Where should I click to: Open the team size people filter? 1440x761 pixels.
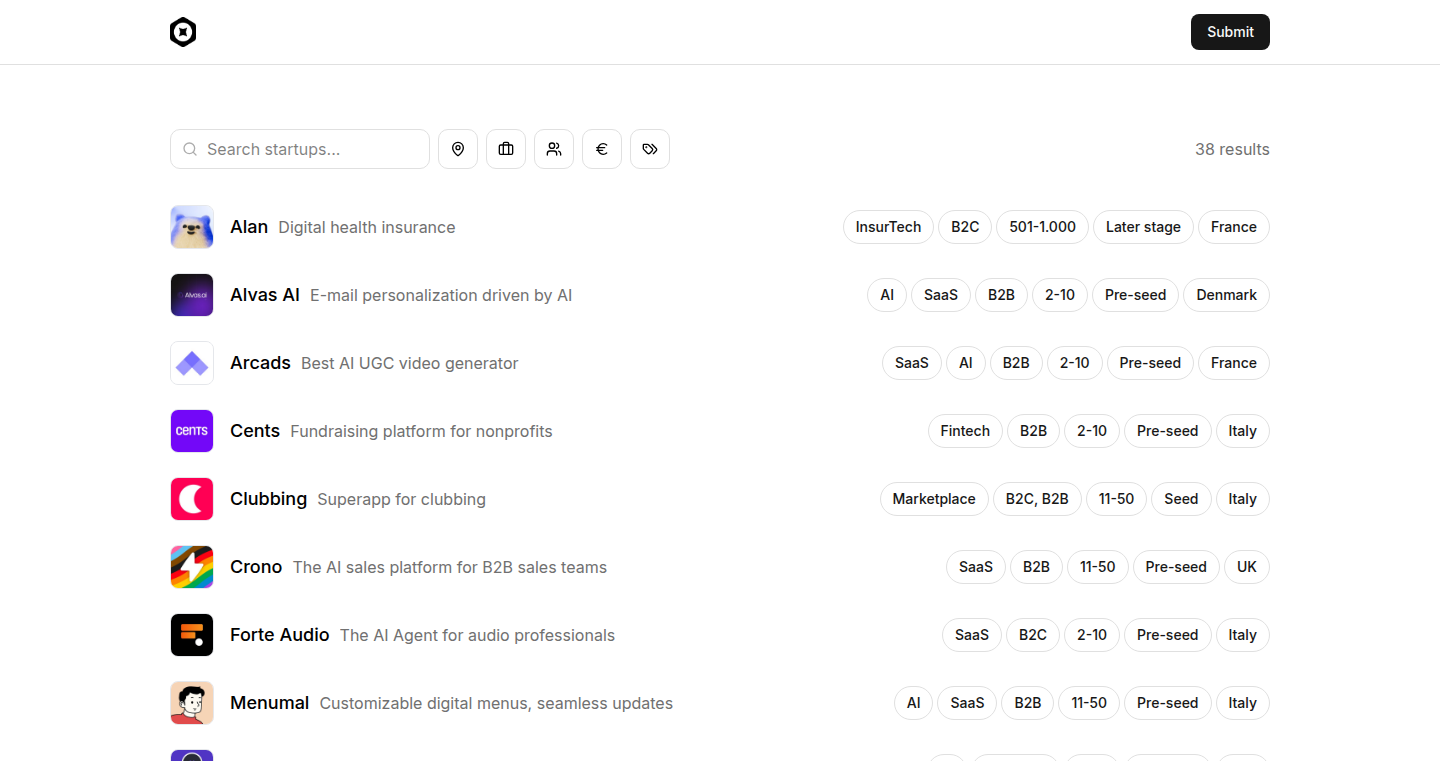[554, 149]
